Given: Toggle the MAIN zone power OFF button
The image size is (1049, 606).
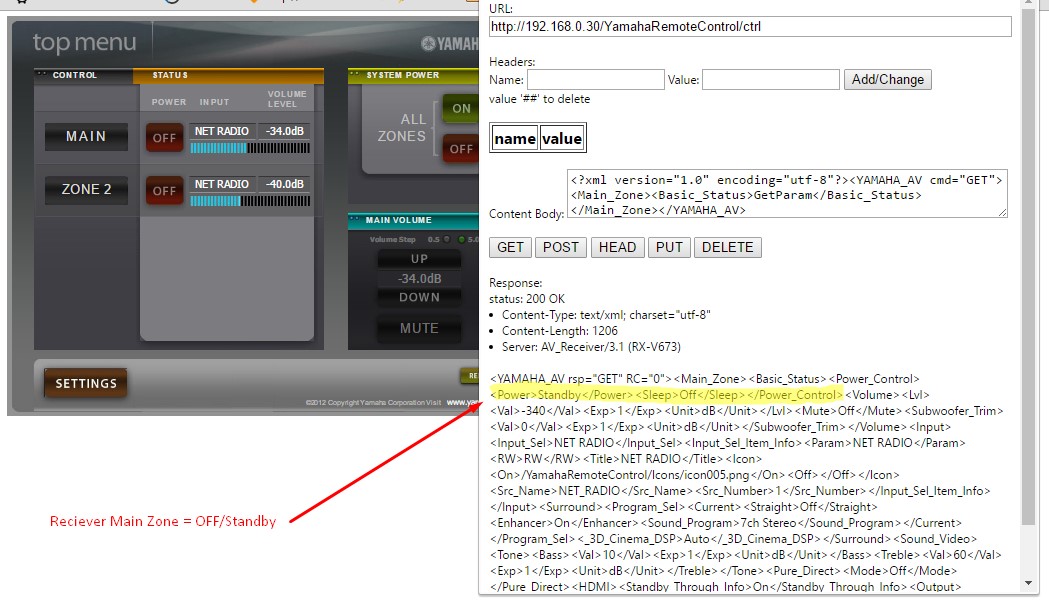Looking at the screenshot, I should click(x=164, y=138).
